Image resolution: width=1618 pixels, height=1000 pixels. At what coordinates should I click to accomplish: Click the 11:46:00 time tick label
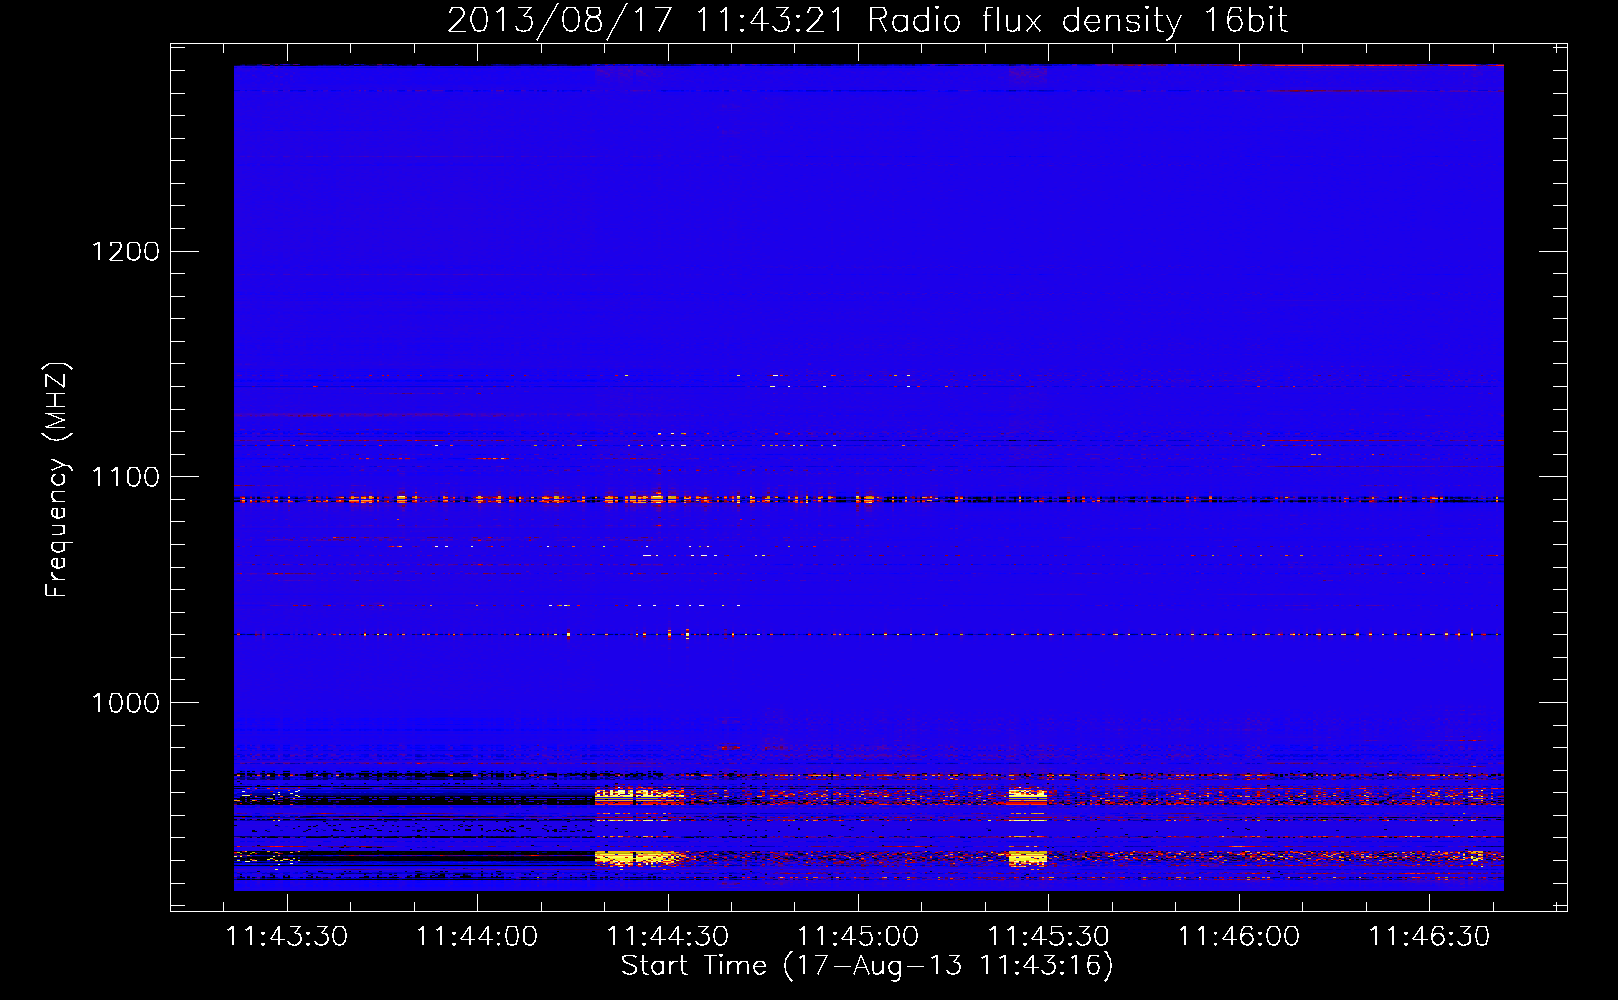point(1239,937)
